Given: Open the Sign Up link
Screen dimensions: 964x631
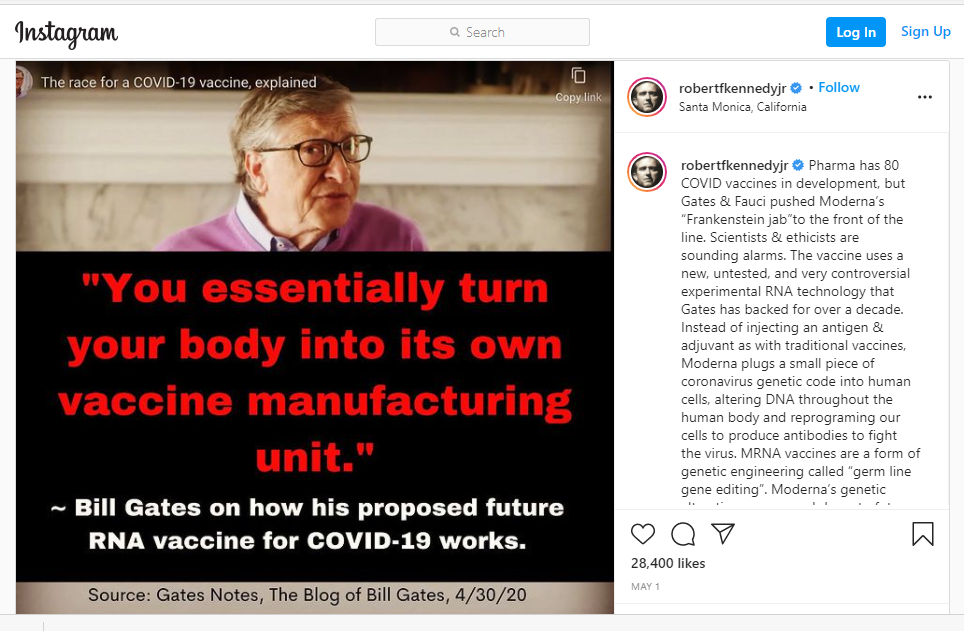Looking at the screenshot, I should 925,31.
